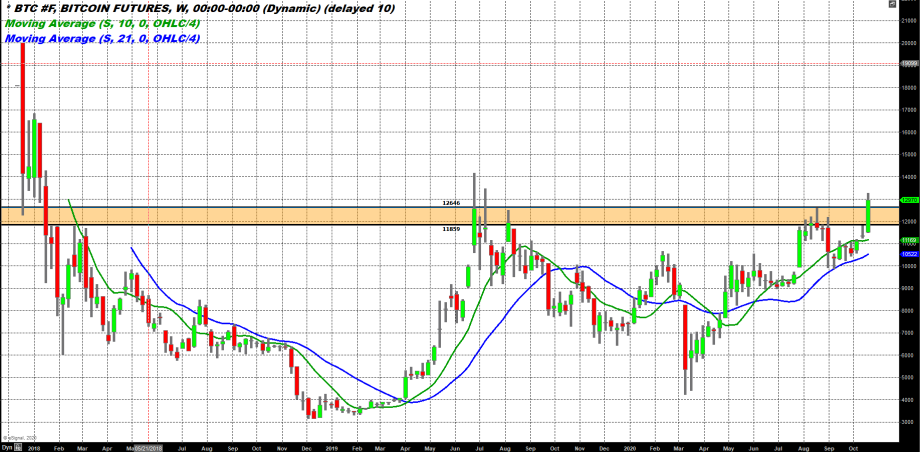The height and width of the screenshot is (452, 920).
Task: Click the blue 10522 moving average price tag
Action: pos(909,255)
